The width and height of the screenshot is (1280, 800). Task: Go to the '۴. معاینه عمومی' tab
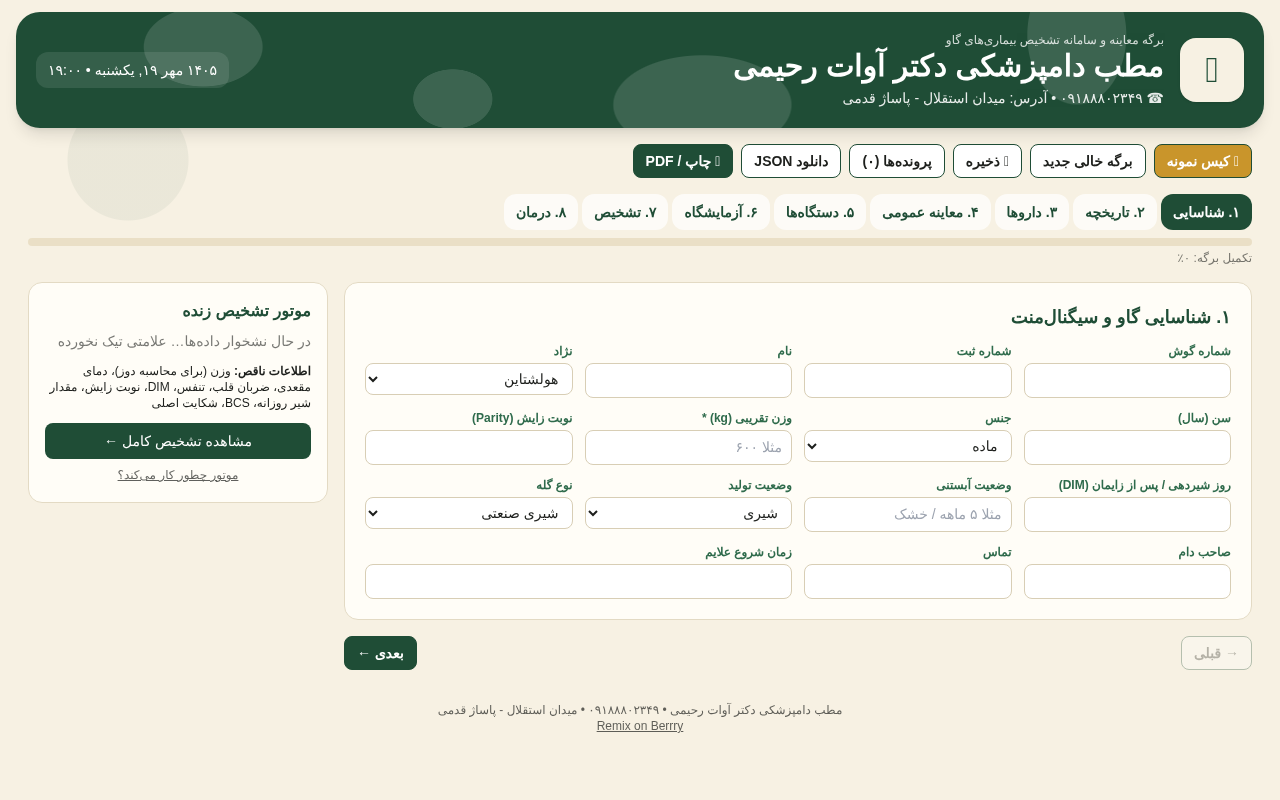930,212
